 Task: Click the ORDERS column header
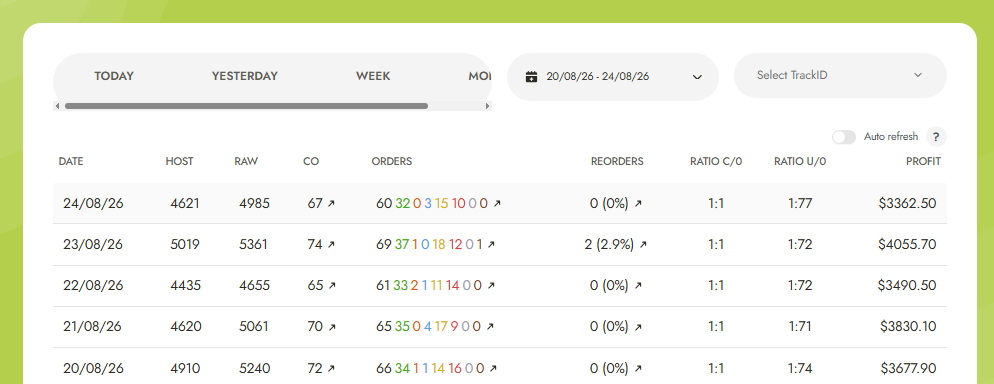[392, 162]
